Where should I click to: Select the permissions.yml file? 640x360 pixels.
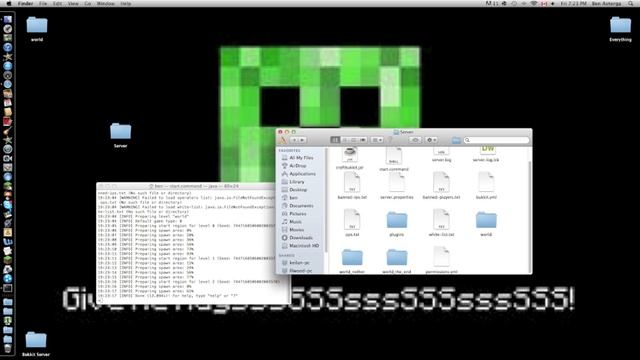tap(441, 260)
